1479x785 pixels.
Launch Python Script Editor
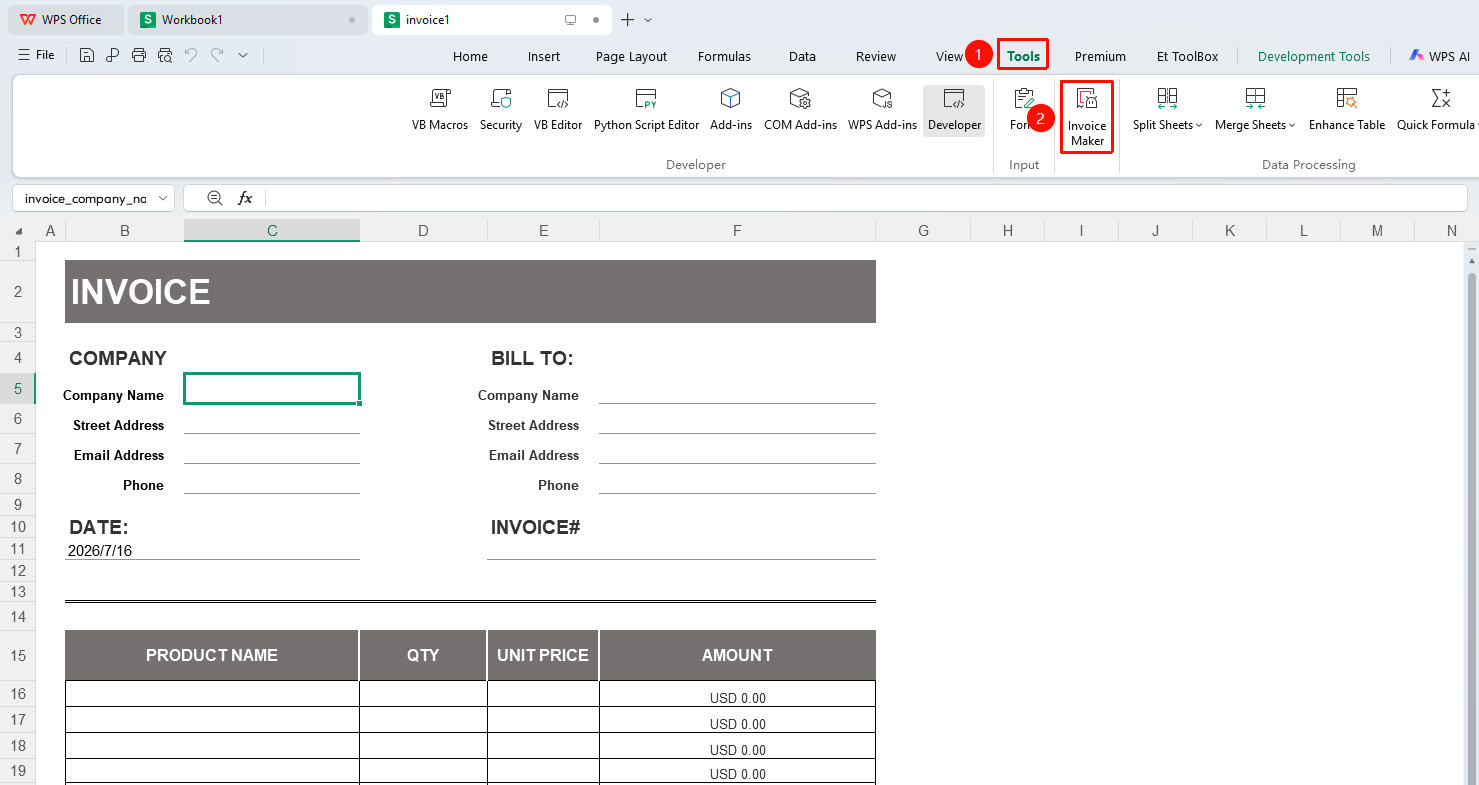[646, 110]
